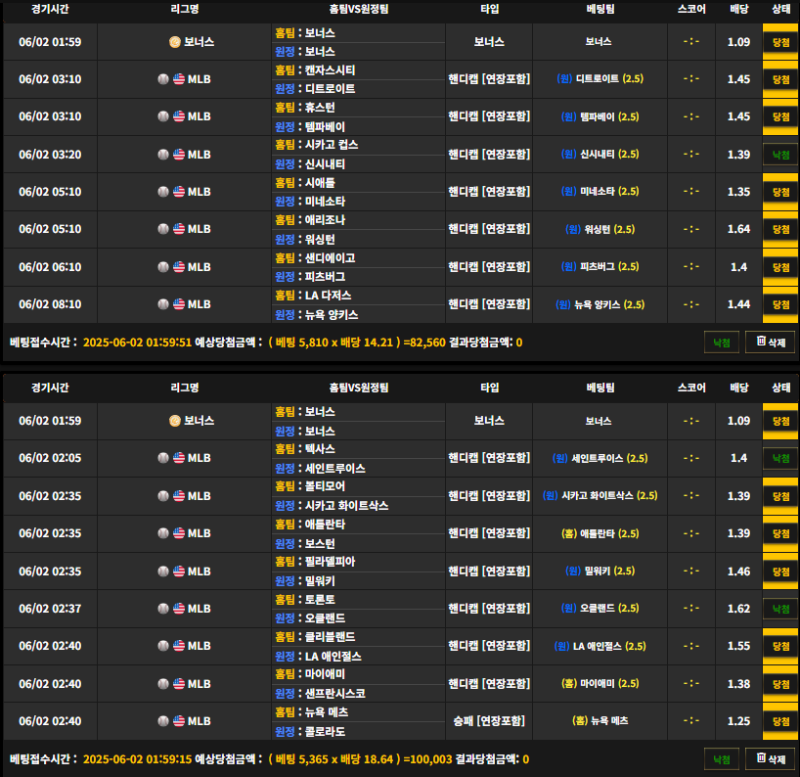This screenshot has width=800, height=777.
Task: Click the US flag in the 캔자스시티 row
Action: click(x=179, y=79)
